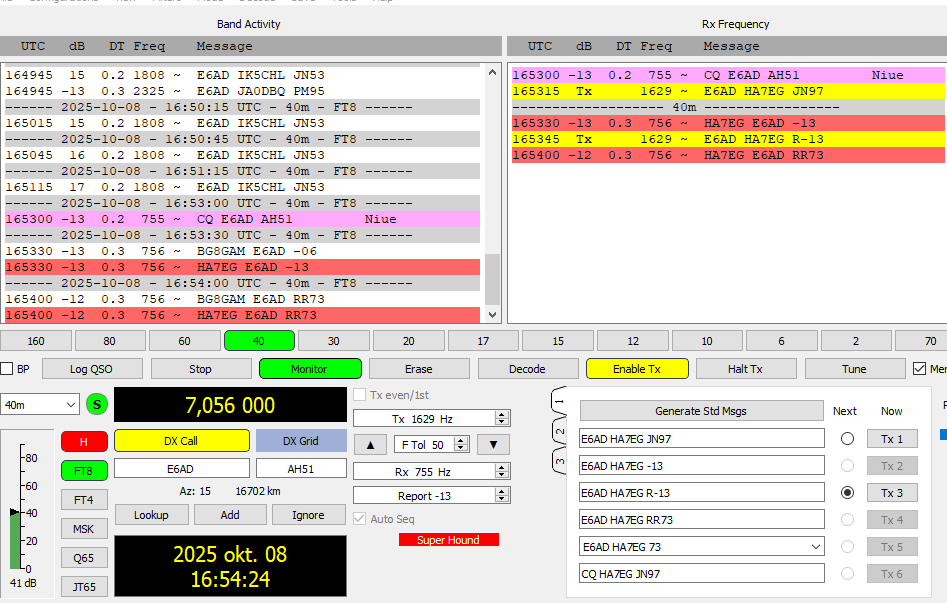The height and width of the screenshot is (603, 947).
Task: Expand the E6AD HA7EG 73 message dropdown
Action: click(x=816, y=547)
